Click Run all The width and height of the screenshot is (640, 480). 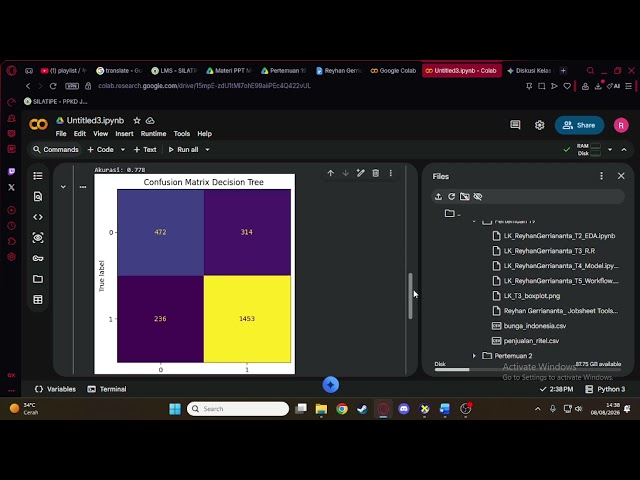(183, 150)
